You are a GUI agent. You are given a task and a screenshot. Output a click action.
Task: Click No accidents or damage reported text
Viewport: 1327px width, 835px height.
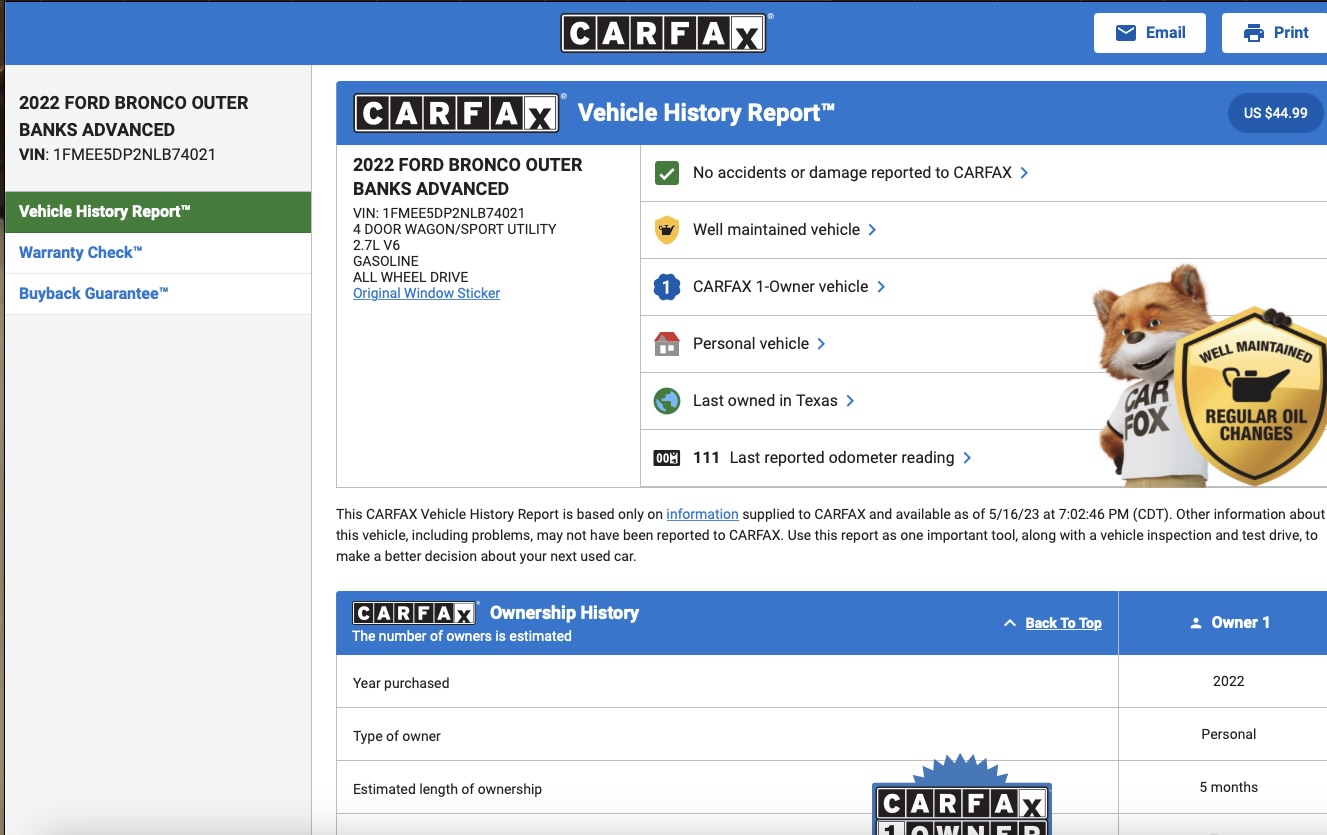click(x=852, y=173)
